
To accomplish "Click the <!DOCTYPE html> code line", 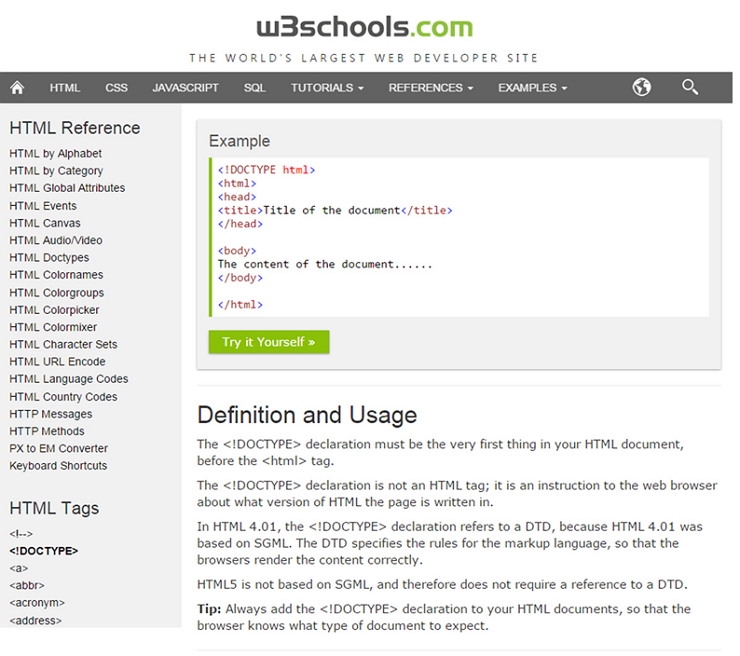I will click(x=266, y=170).
